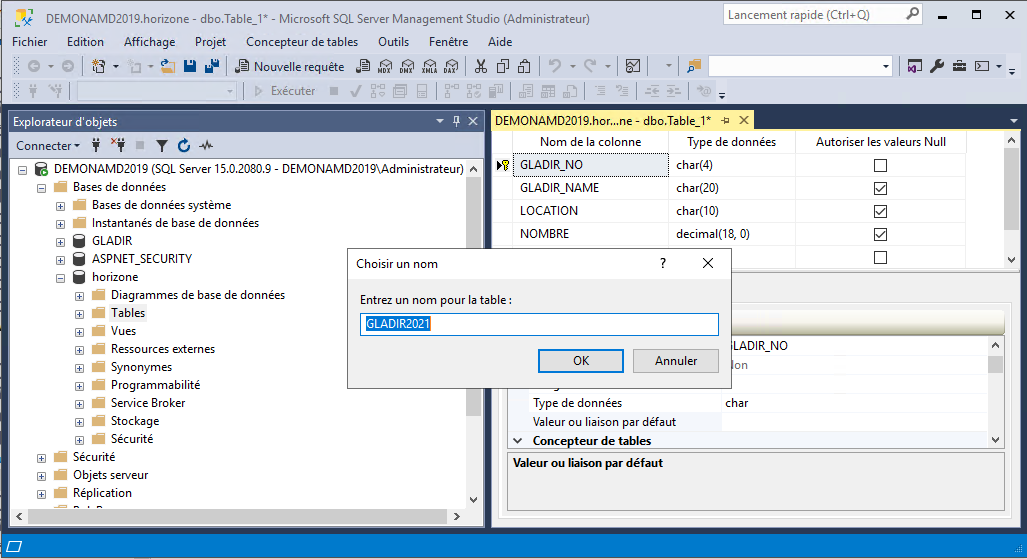The height and width of the screenshot is (559, 1027).
Task: Expand the Tables folder under horizone
Action: (80, 313)
